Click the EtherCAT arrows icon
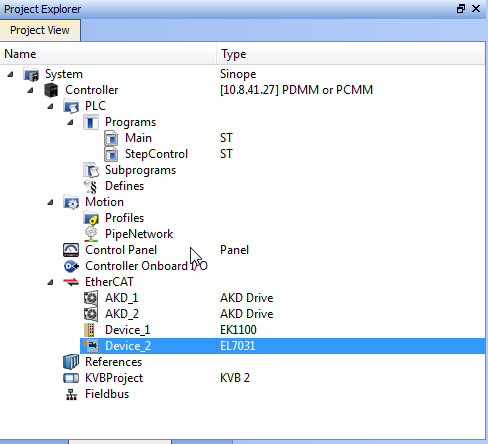488x444 pixels. tap(71, 282)
